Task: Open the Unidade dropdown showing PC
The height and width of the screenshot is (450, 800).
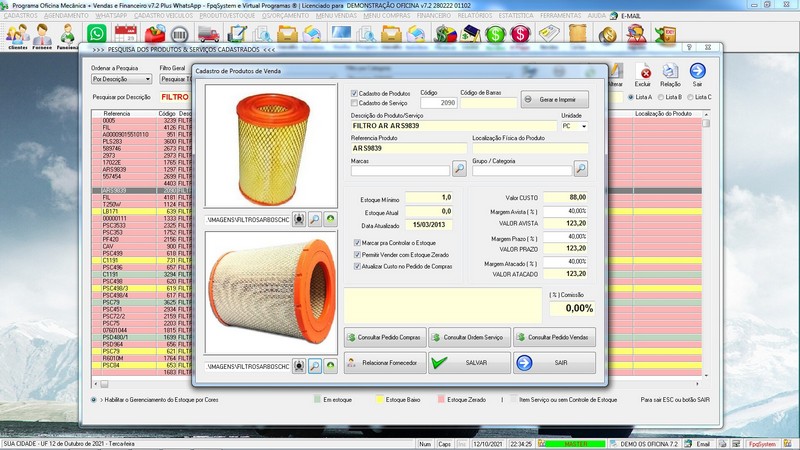Action: point(581,126)
